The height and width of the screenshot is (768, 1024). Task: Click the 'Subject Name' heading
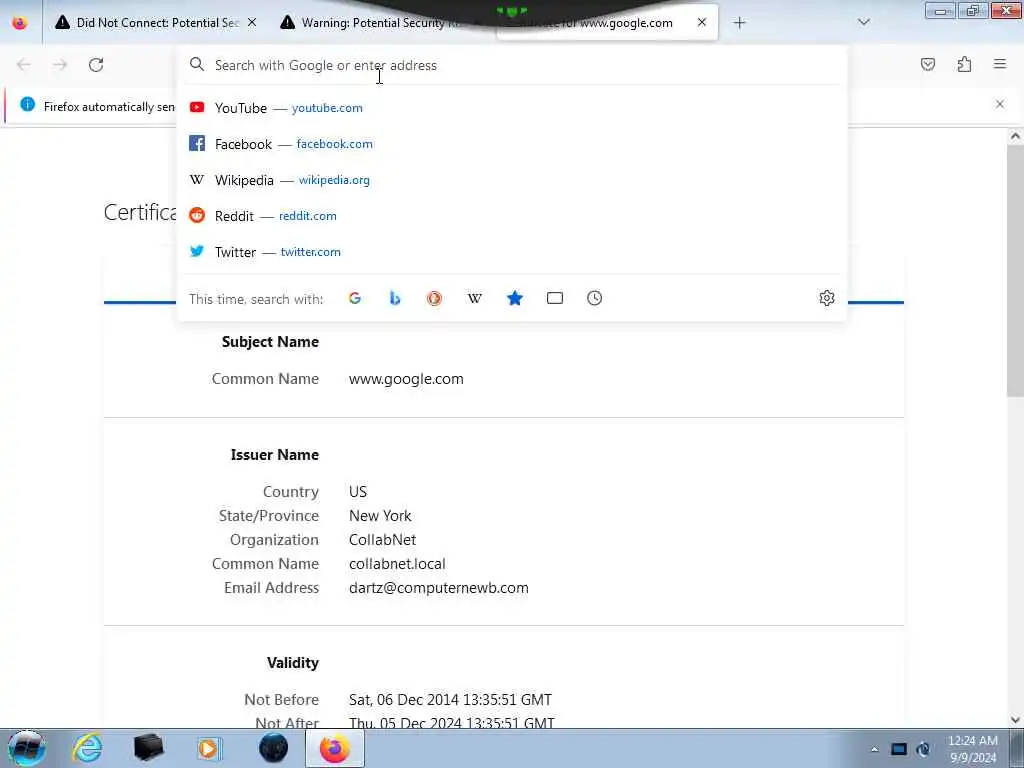tap(270, 342)
